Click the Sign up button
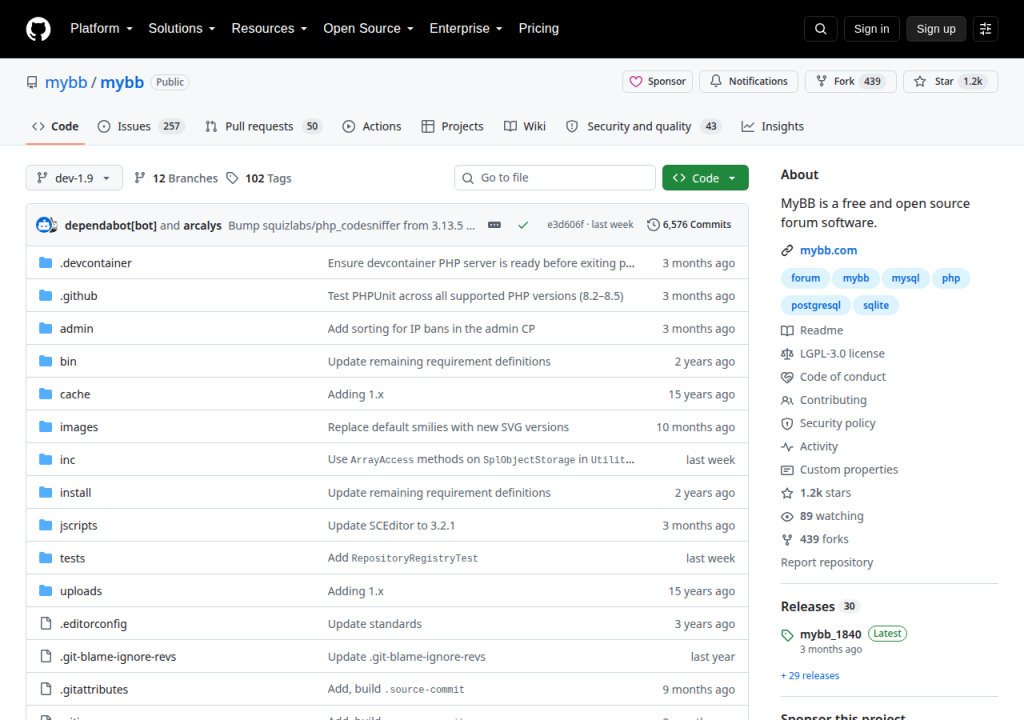The image size is (1024, 720). click(x=935, y=29)
